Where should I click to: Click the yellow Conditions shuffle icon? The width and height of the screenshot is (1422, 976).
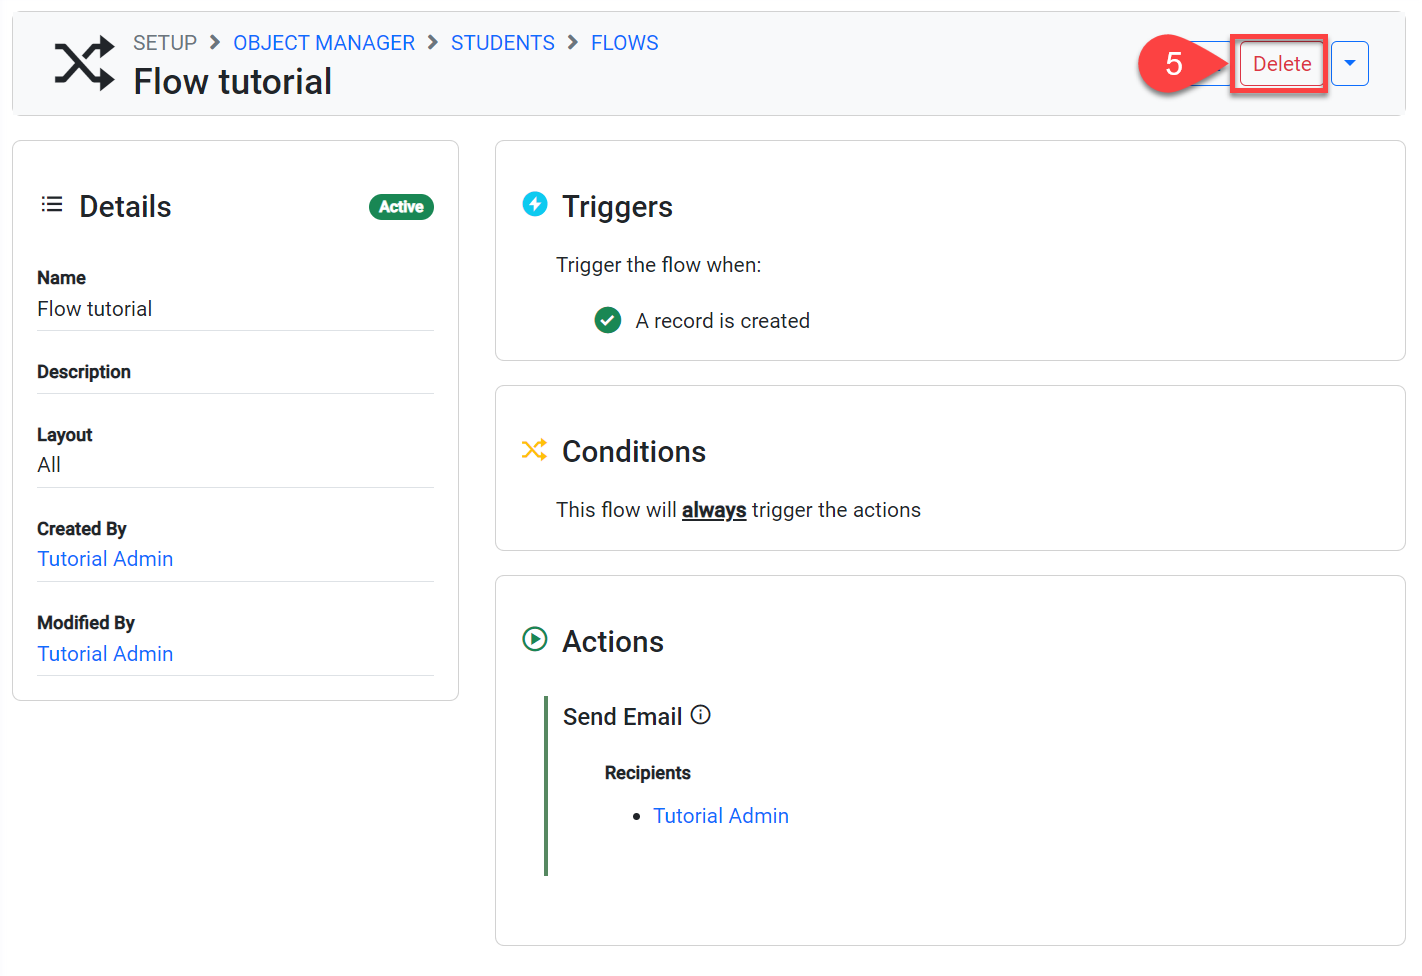click(535, 450)
